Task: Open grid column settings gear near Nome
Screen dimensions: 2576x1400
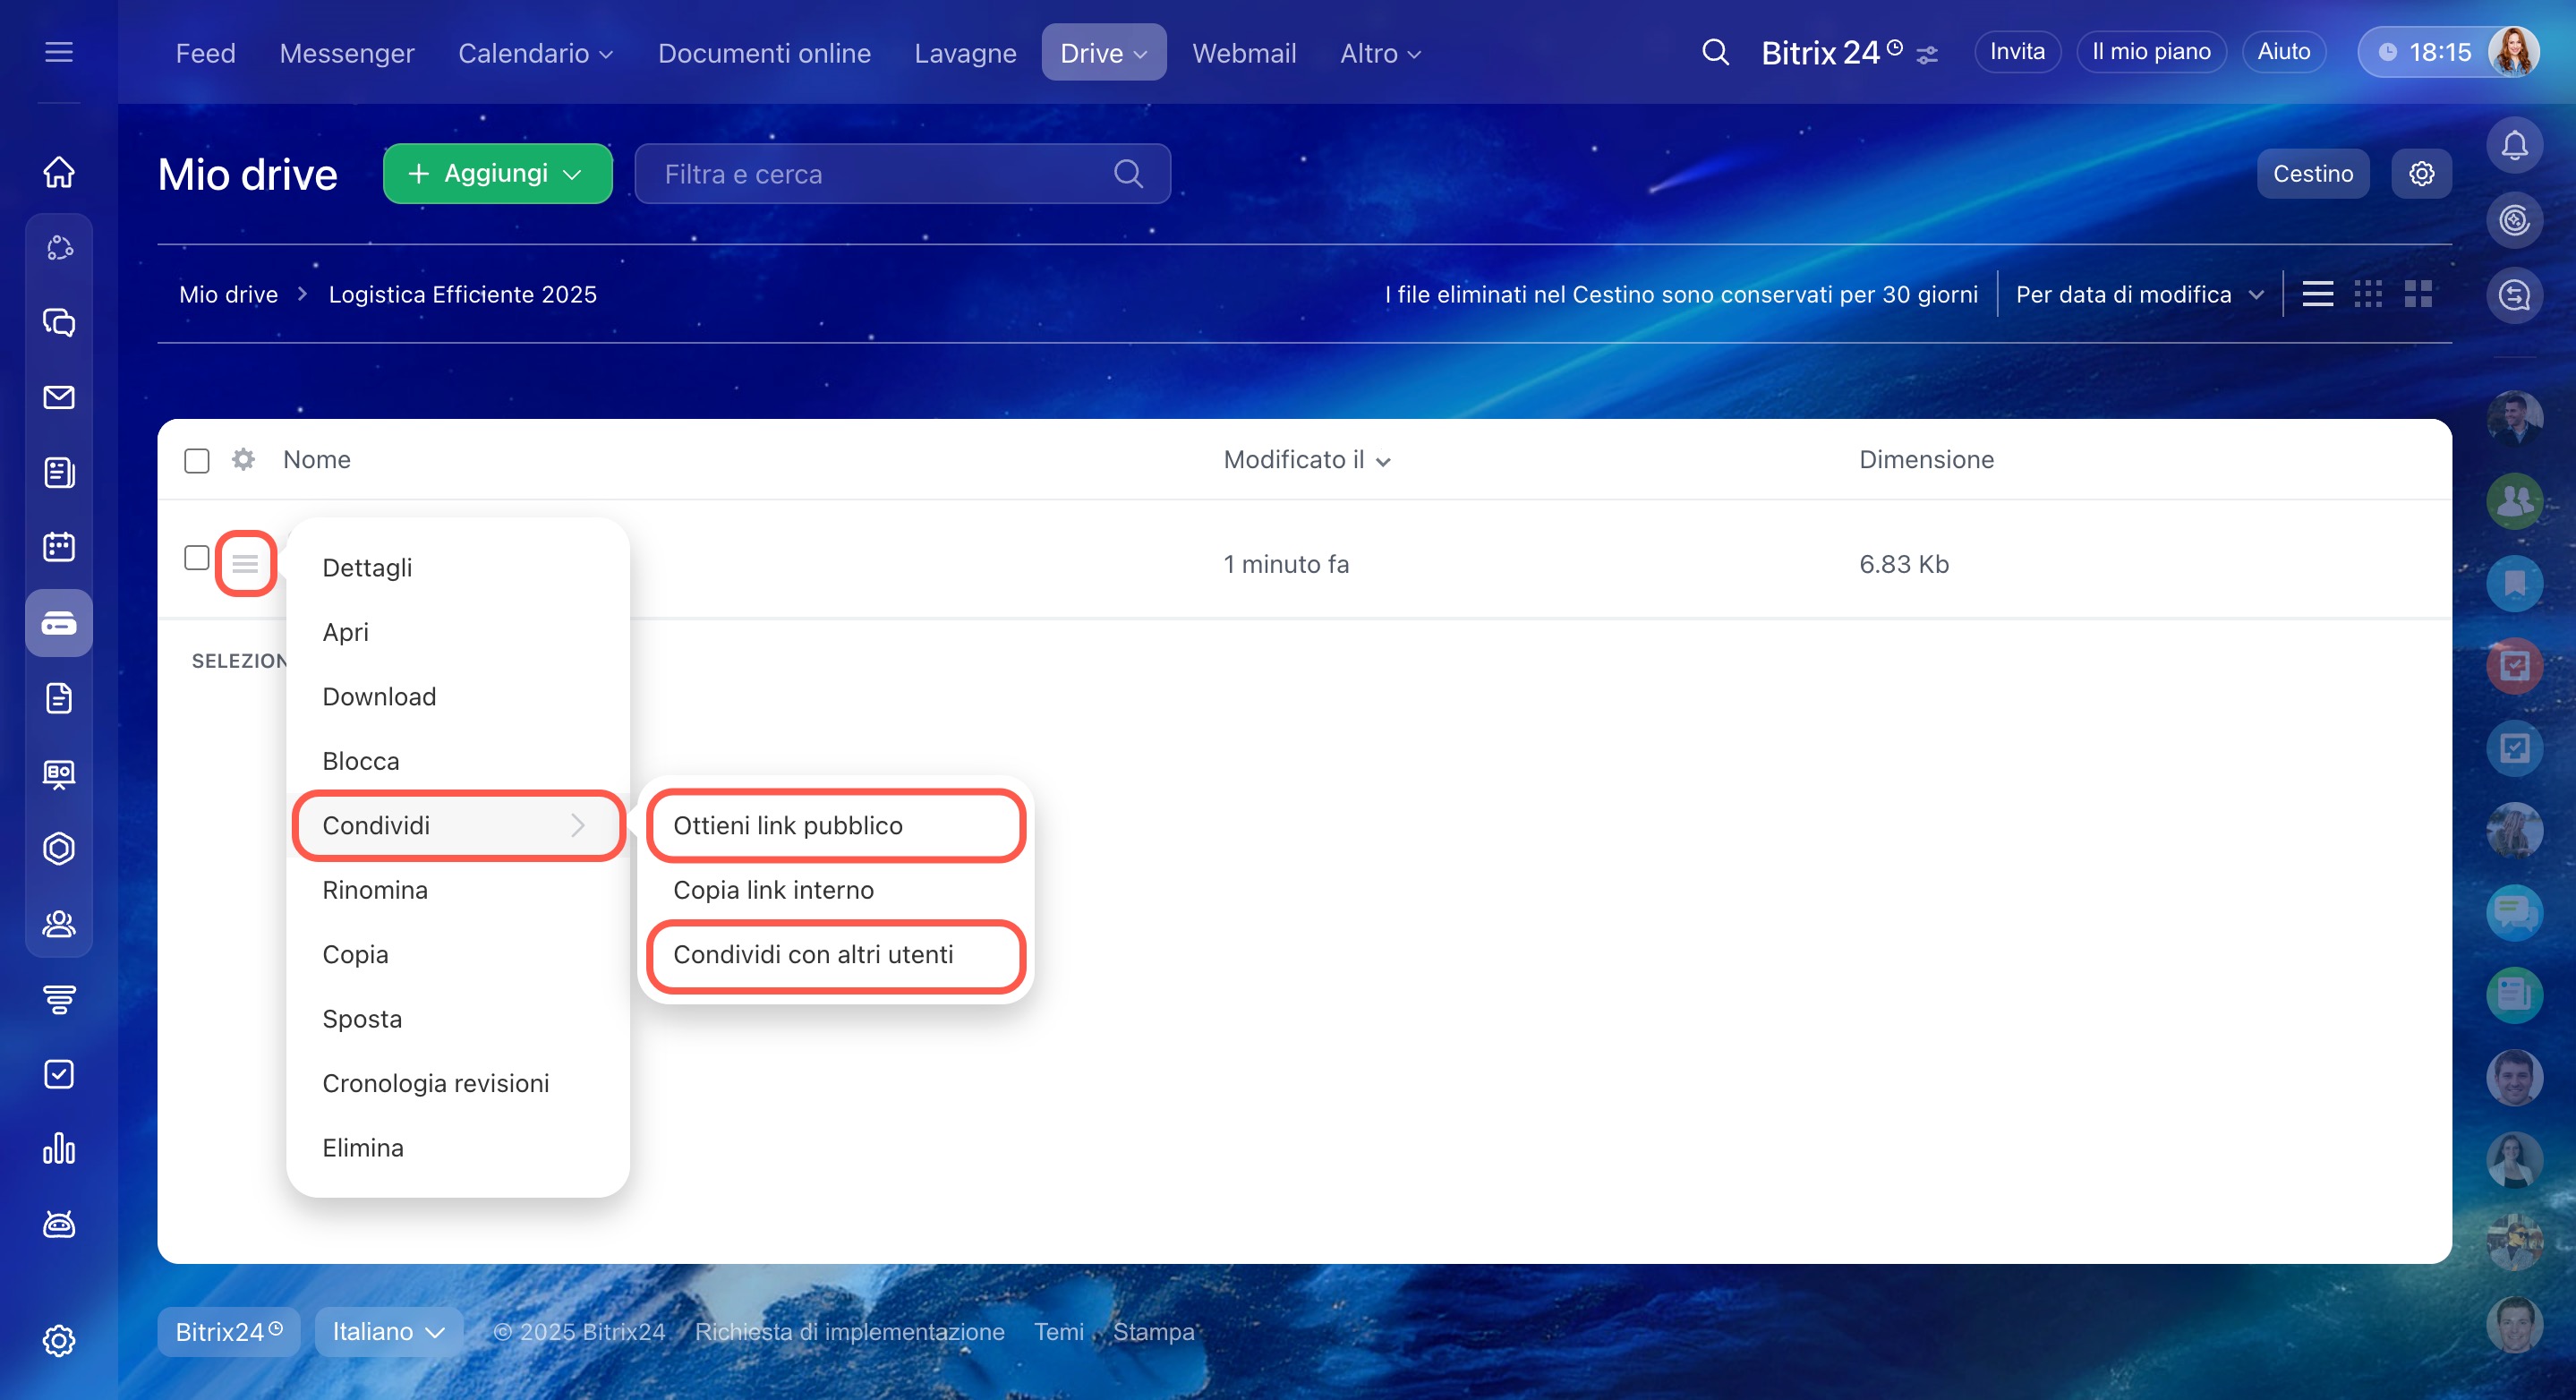Action: point(243,459)
